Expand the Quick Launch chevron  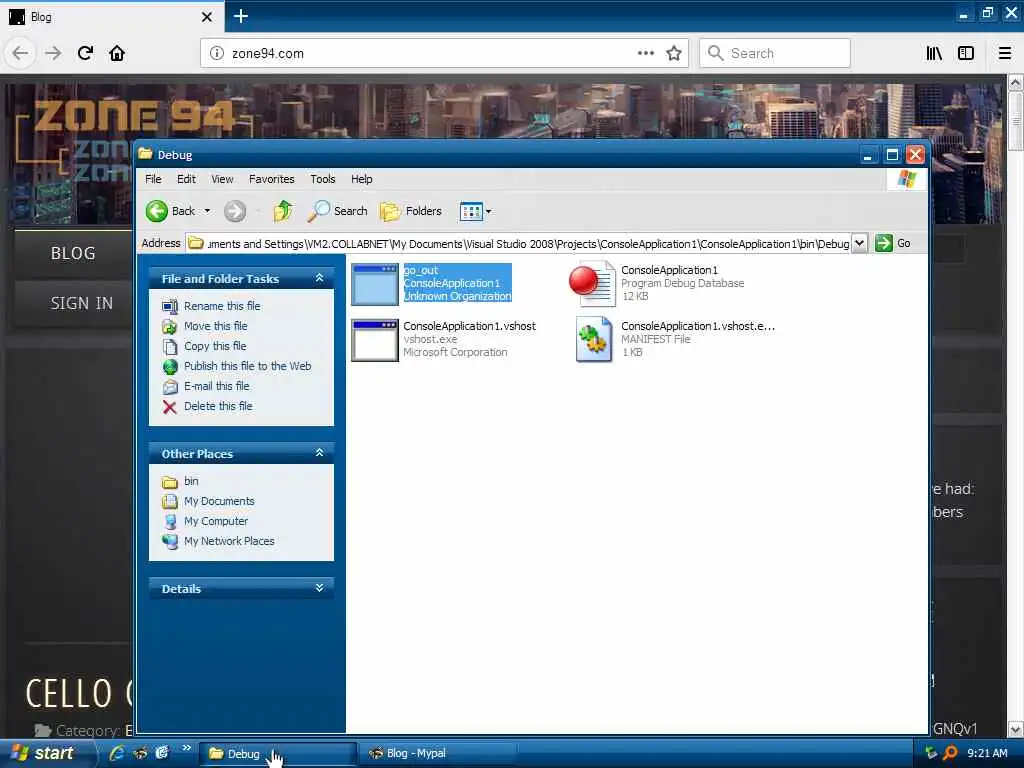pyautogui.click(x=186, y=748)
